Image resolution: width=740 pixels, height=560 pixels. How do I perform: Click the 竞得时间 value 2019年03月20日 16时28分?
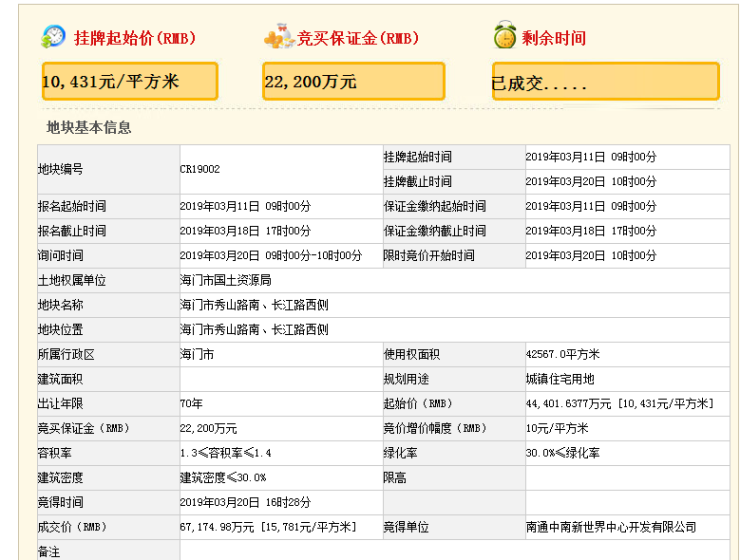(245, 502)
